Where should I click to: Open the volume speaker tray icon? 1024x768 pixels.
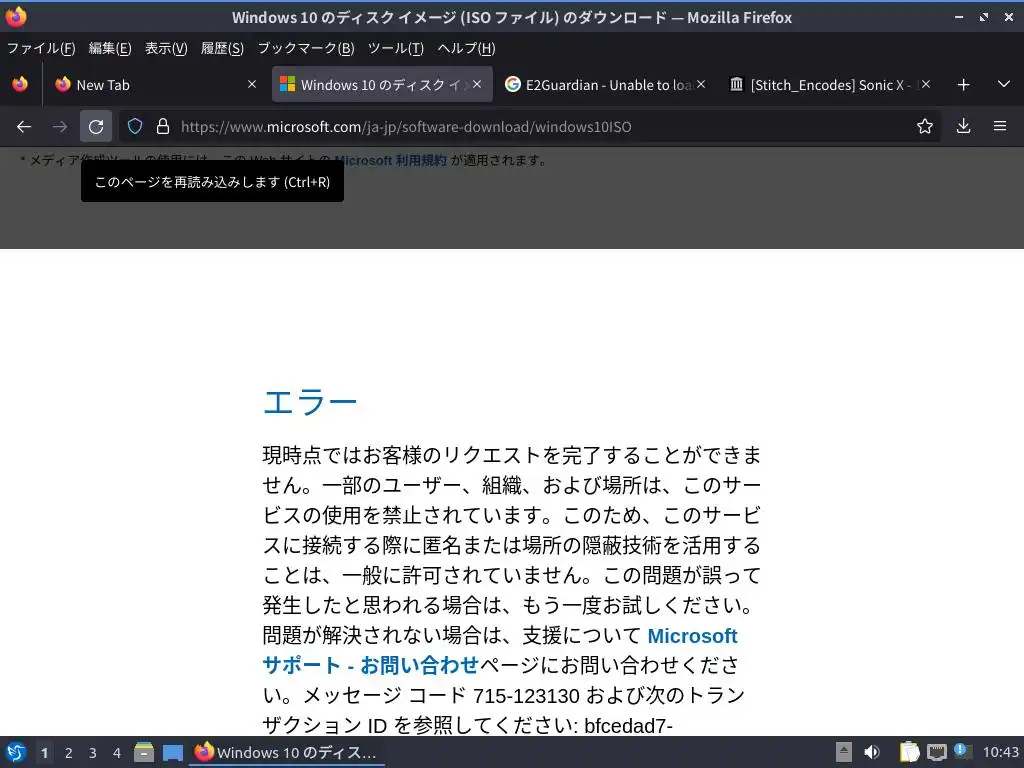tap(872, 752)
